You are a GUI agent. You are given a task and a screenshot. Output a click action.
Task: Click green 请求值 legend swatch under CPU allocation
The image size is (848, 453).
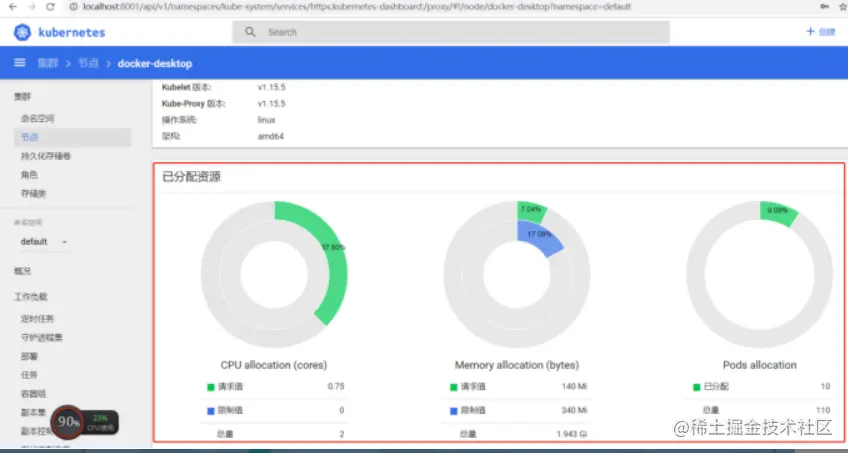tap(211, 387)
